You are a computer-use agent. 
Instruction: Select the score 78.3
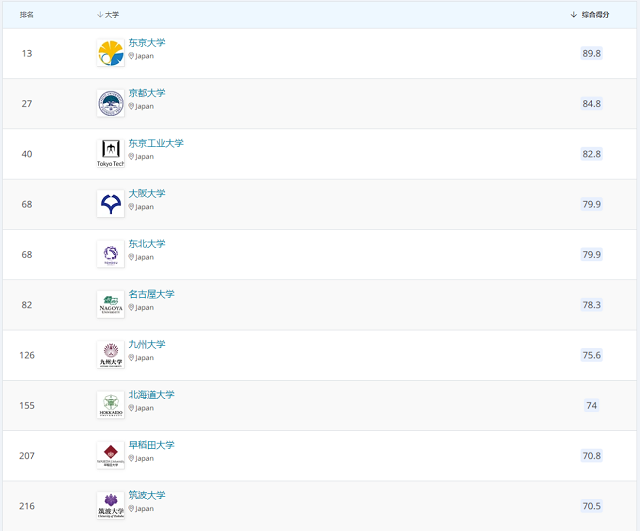[591, 304]
